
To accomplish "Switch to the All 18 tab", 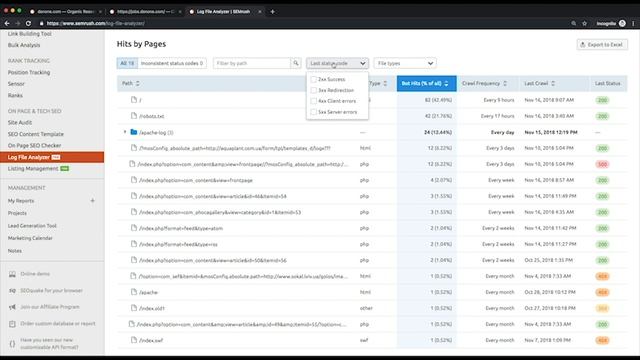I will click(x=127, y=63).
